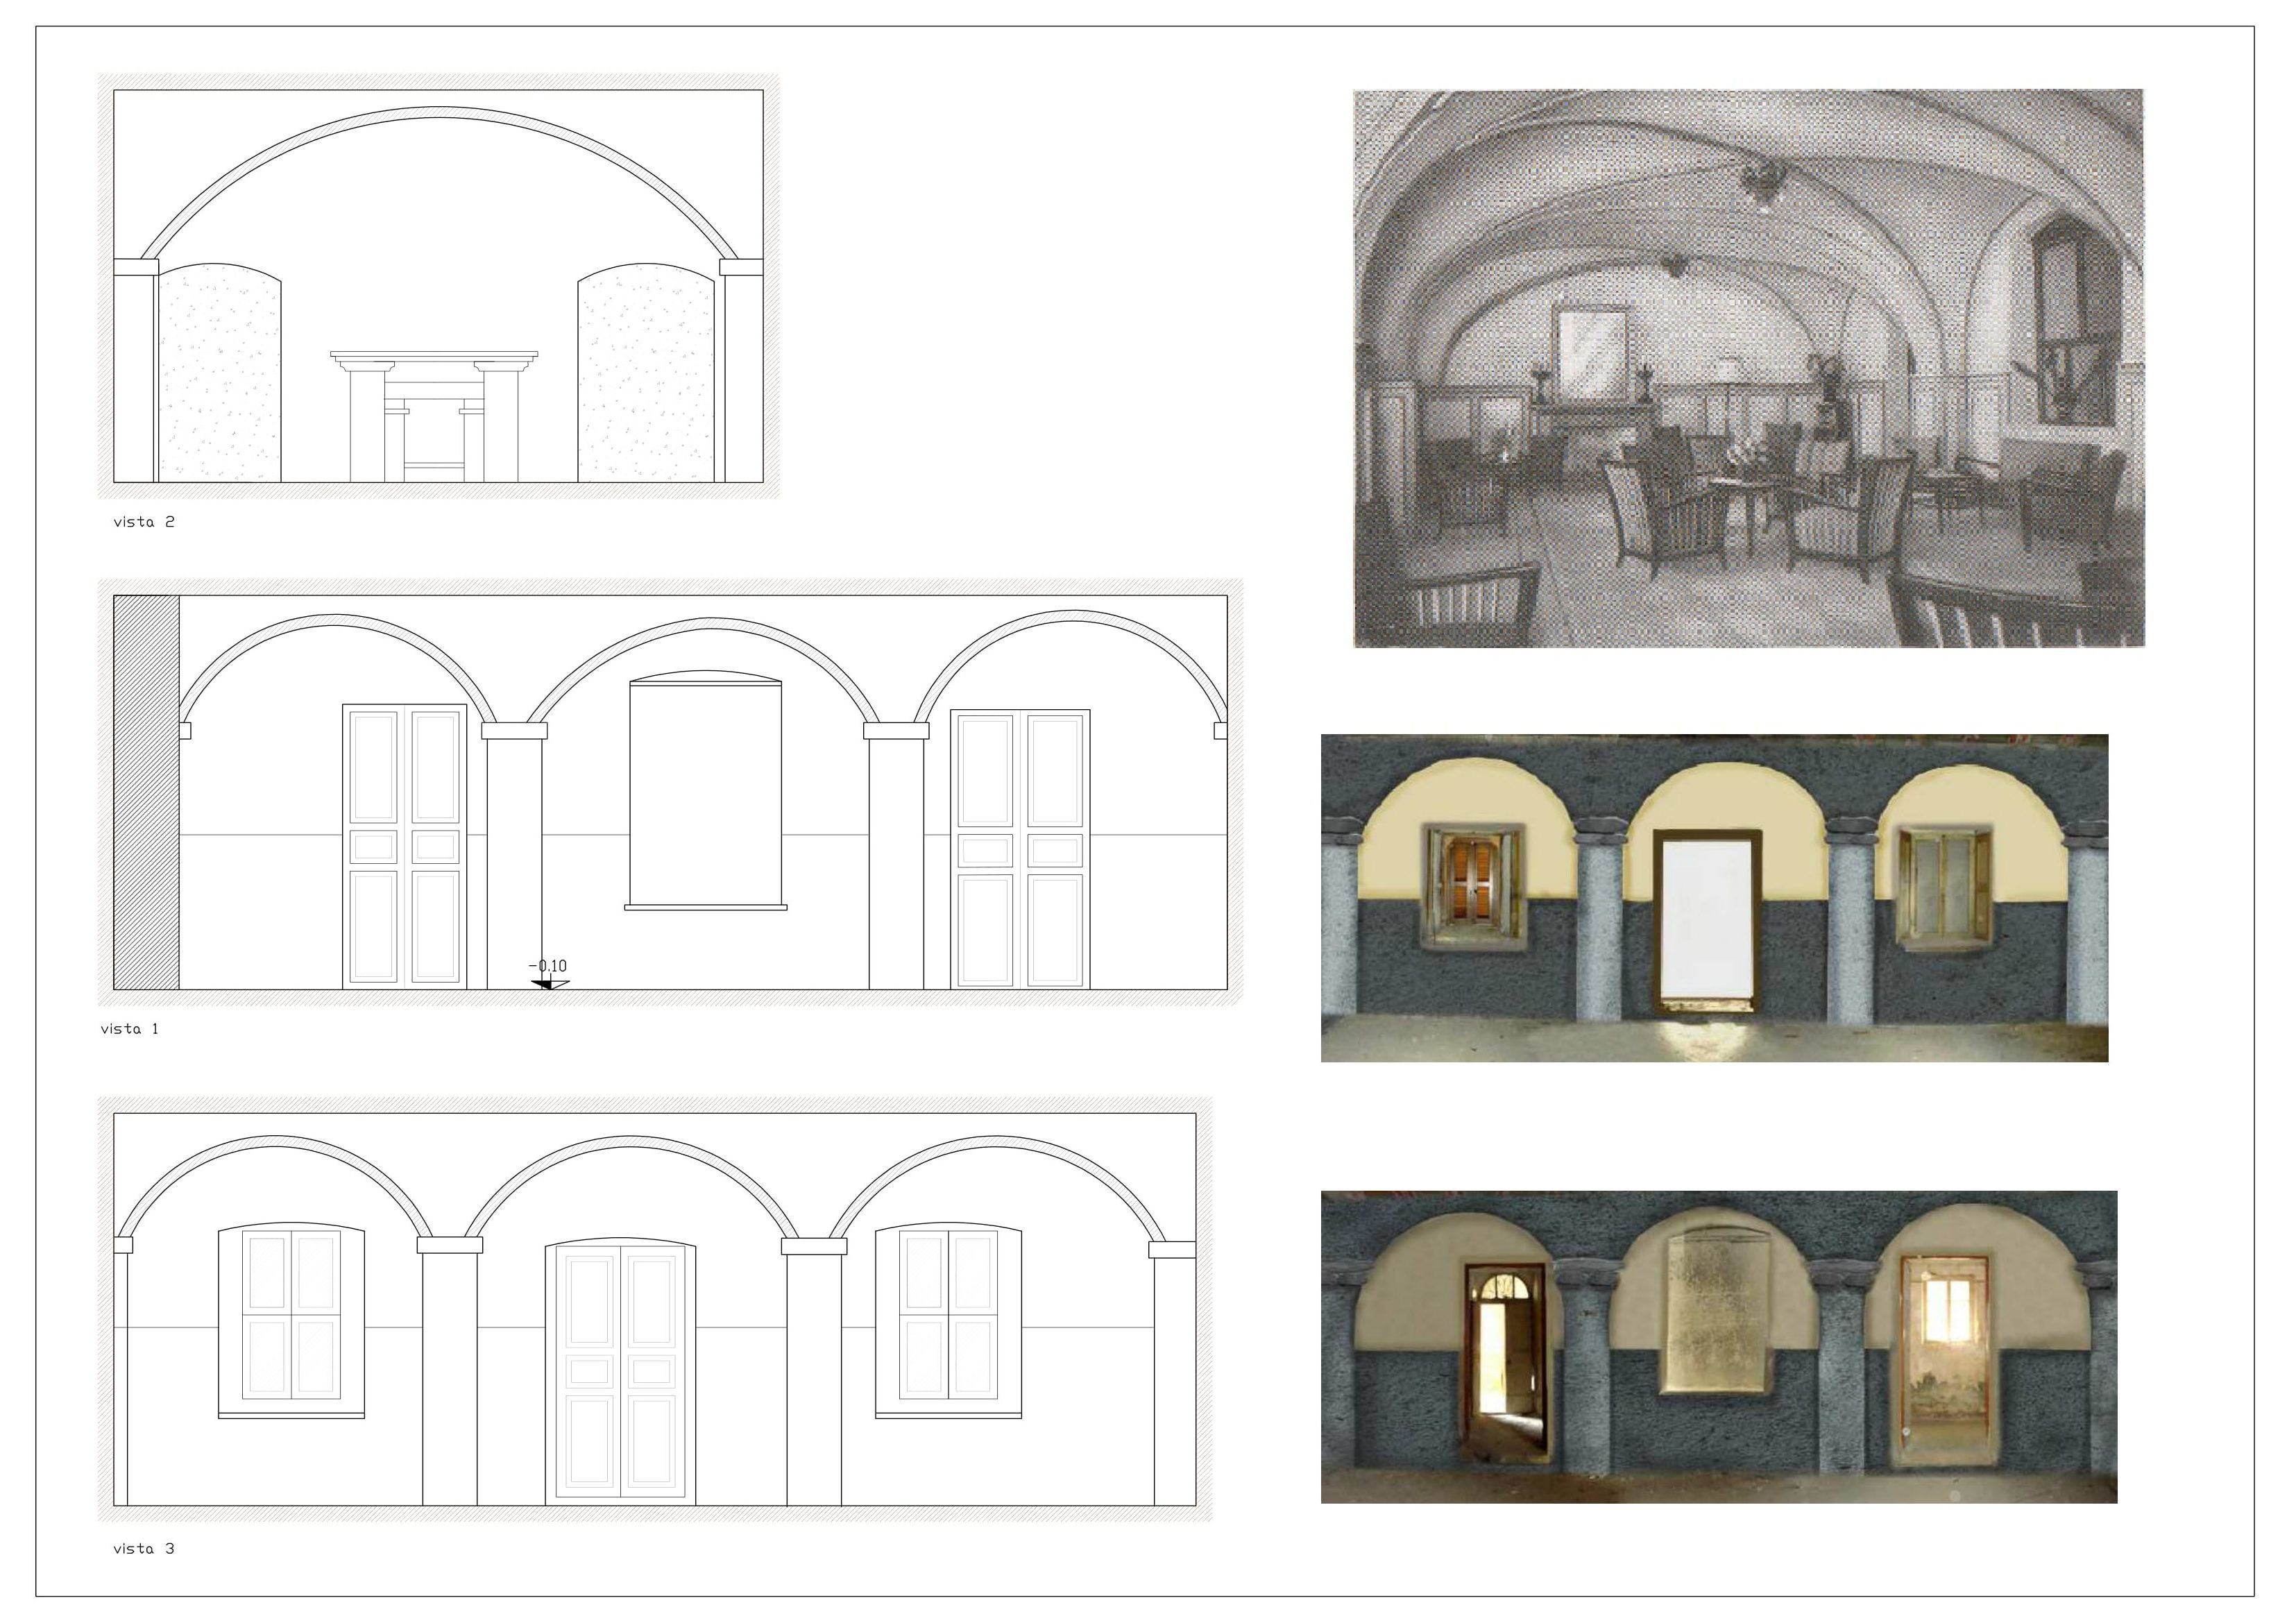
Task: Select the yellow arcade rendering with central door
Action: click(x=1714, y=898)
